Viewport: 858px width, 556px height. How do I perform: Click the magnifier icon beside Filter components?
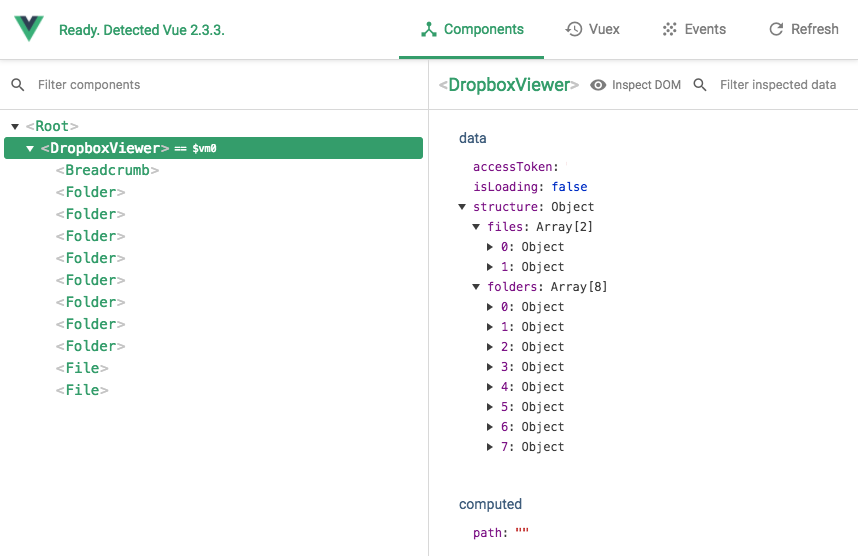(x=18, y=85)
